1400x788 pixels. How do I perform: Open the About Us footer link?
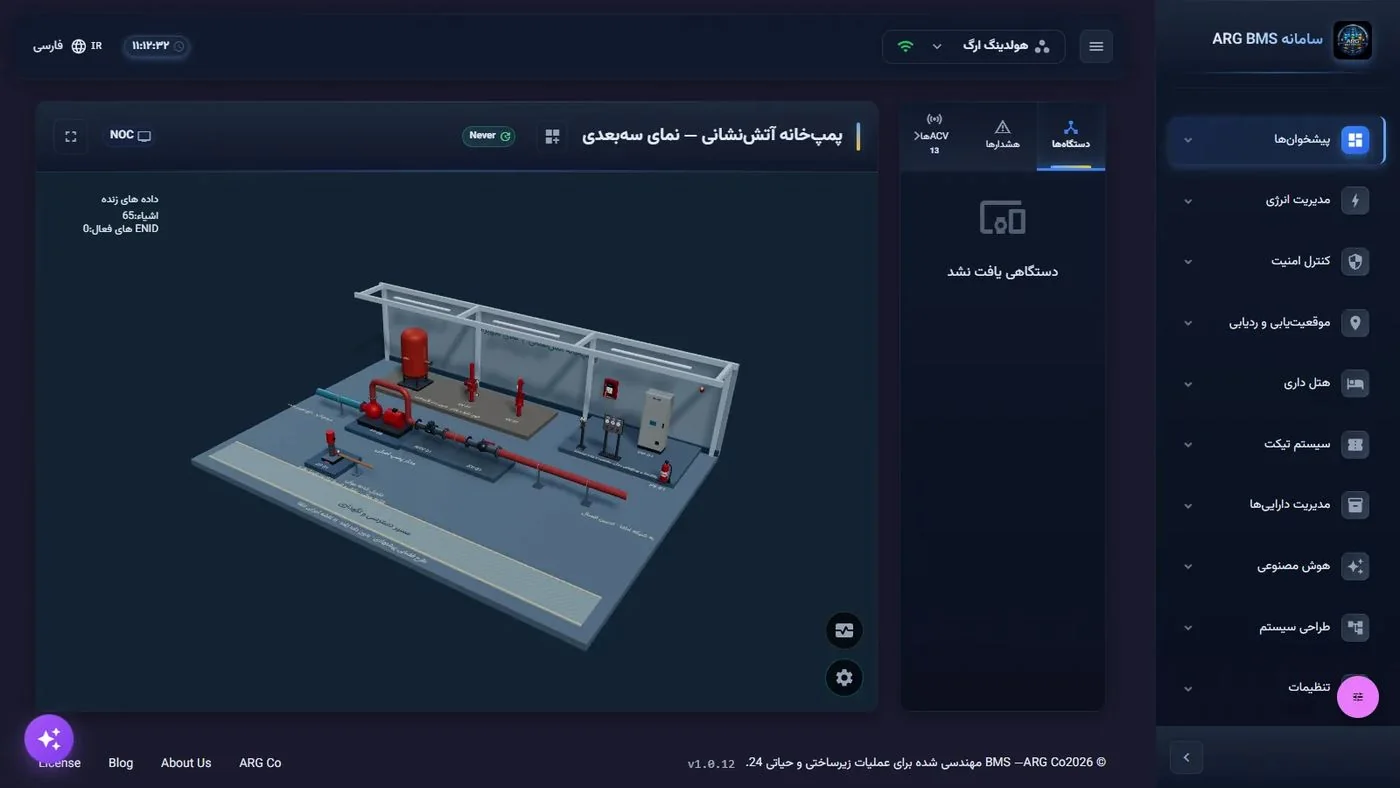coord(186,763)
